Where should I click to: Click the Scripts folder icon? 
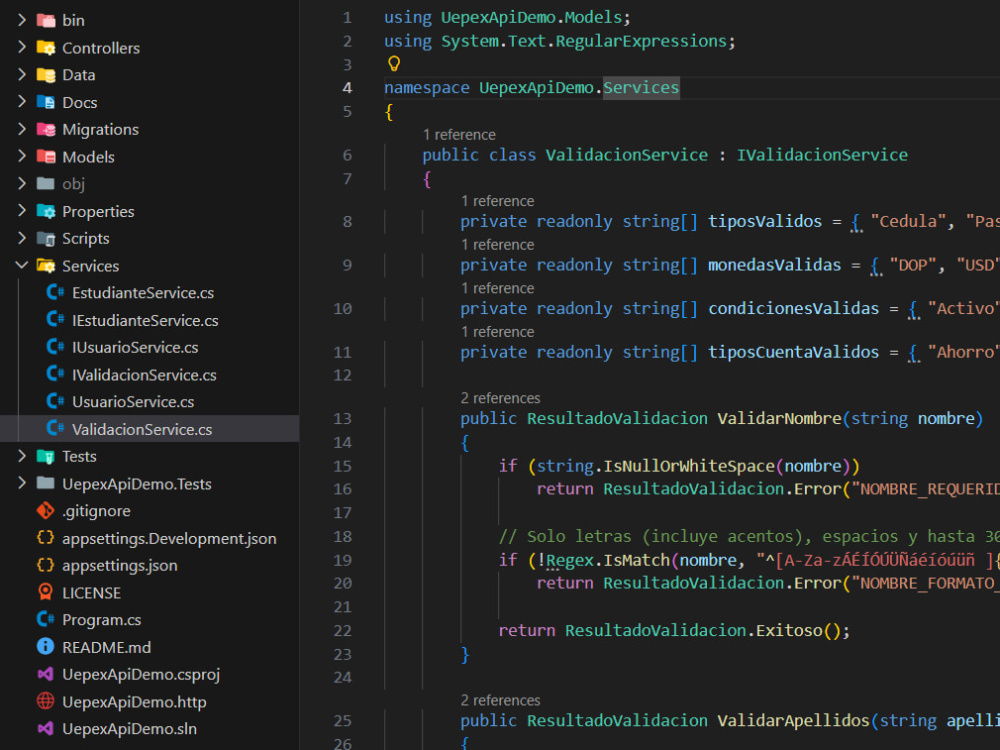(x=46, y=239)
